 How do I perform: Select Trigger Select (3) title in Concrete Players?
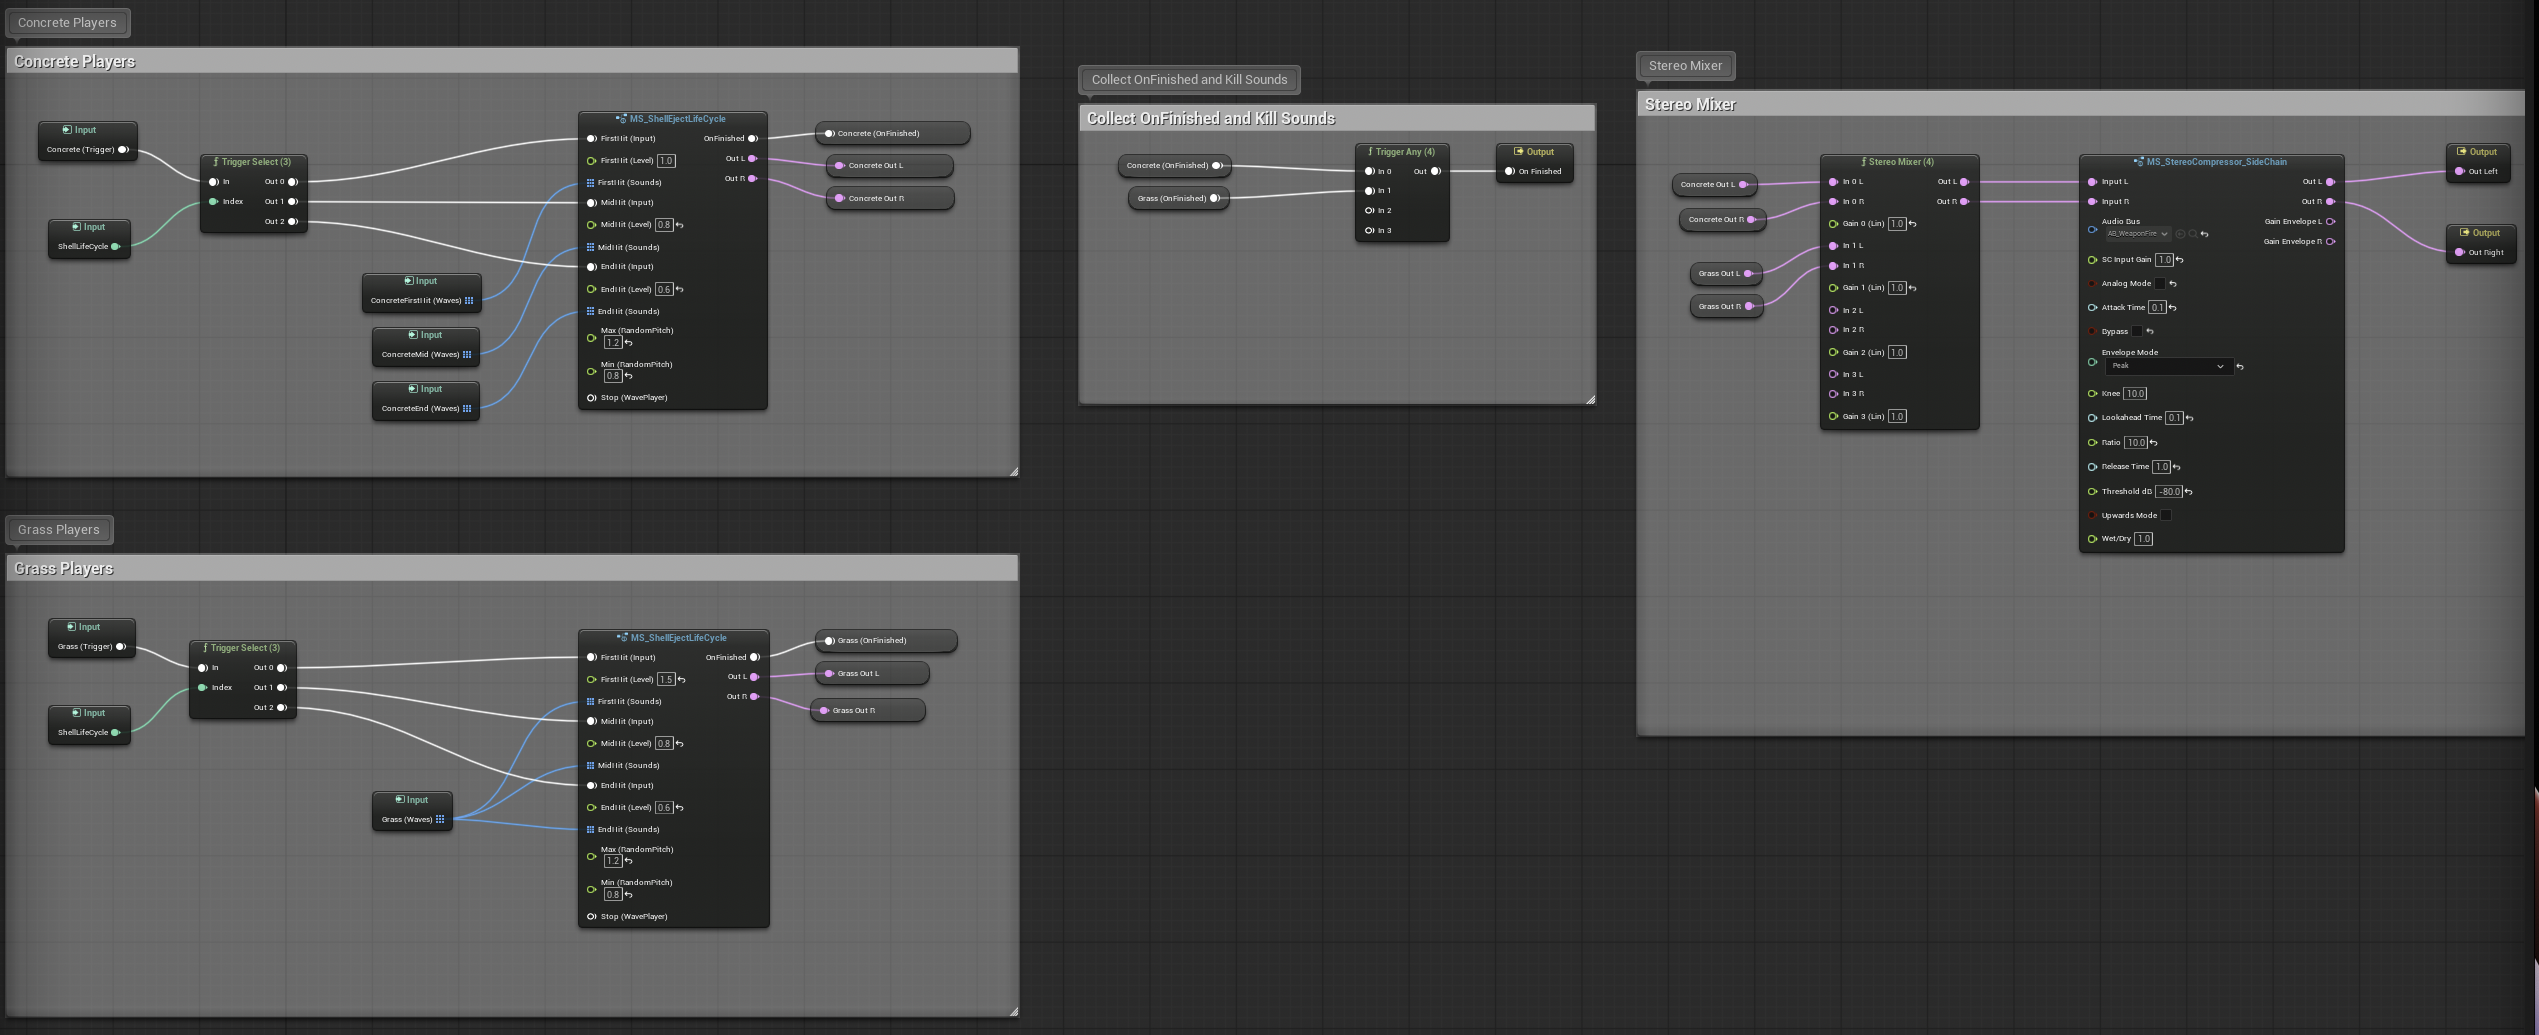[x=256, y=162]
